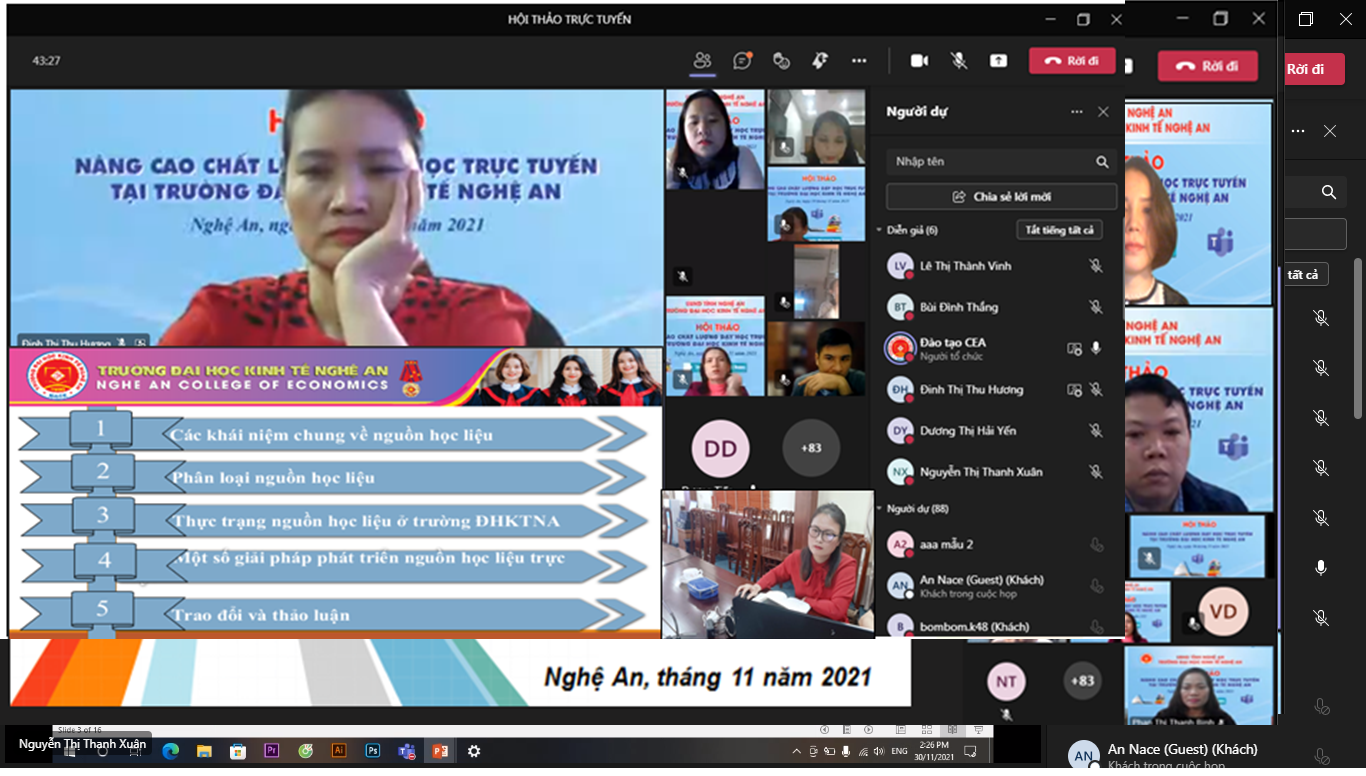The width and height of the screenshot is (1366, 776).
Task: Click the call icon beside bombom.k48
Action: click(1096, 627)
